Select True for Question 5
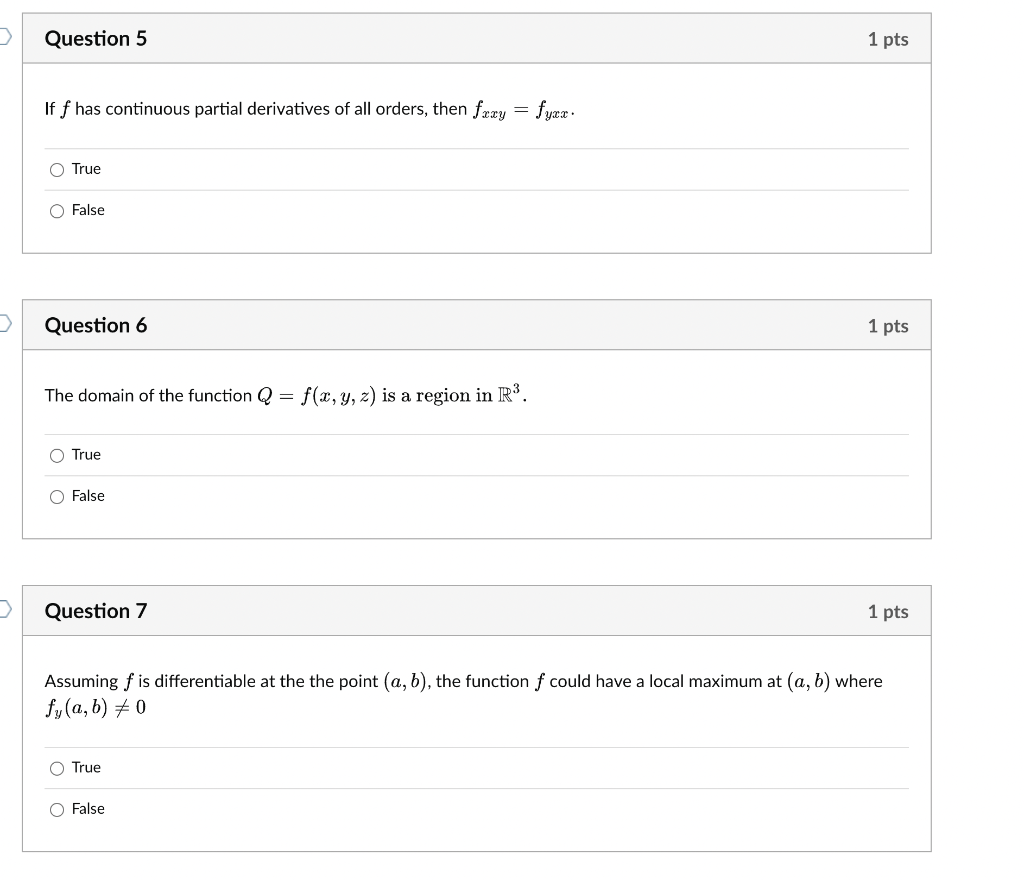 [57, 169]
